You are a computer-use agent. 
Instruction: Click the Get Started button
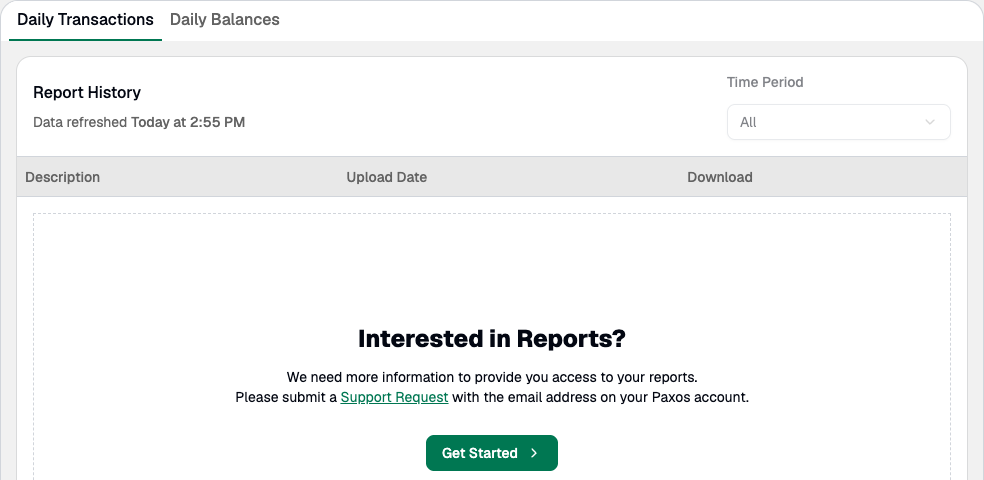pyautogui.click(x=491, y=453)
